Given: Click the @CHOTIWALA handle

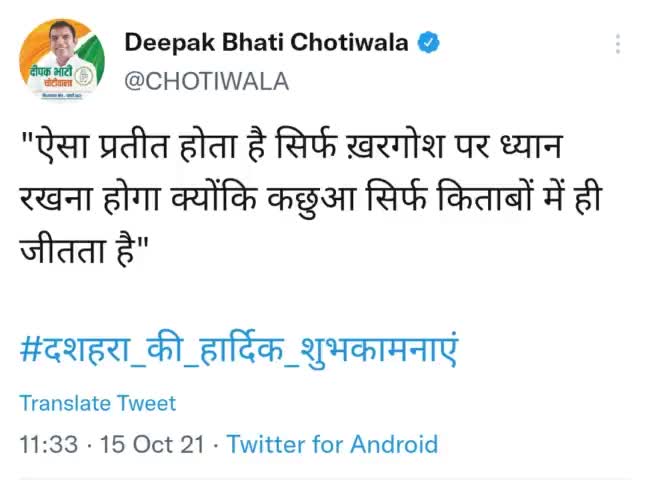Looking at the screenshot, I should coord(206,82).
